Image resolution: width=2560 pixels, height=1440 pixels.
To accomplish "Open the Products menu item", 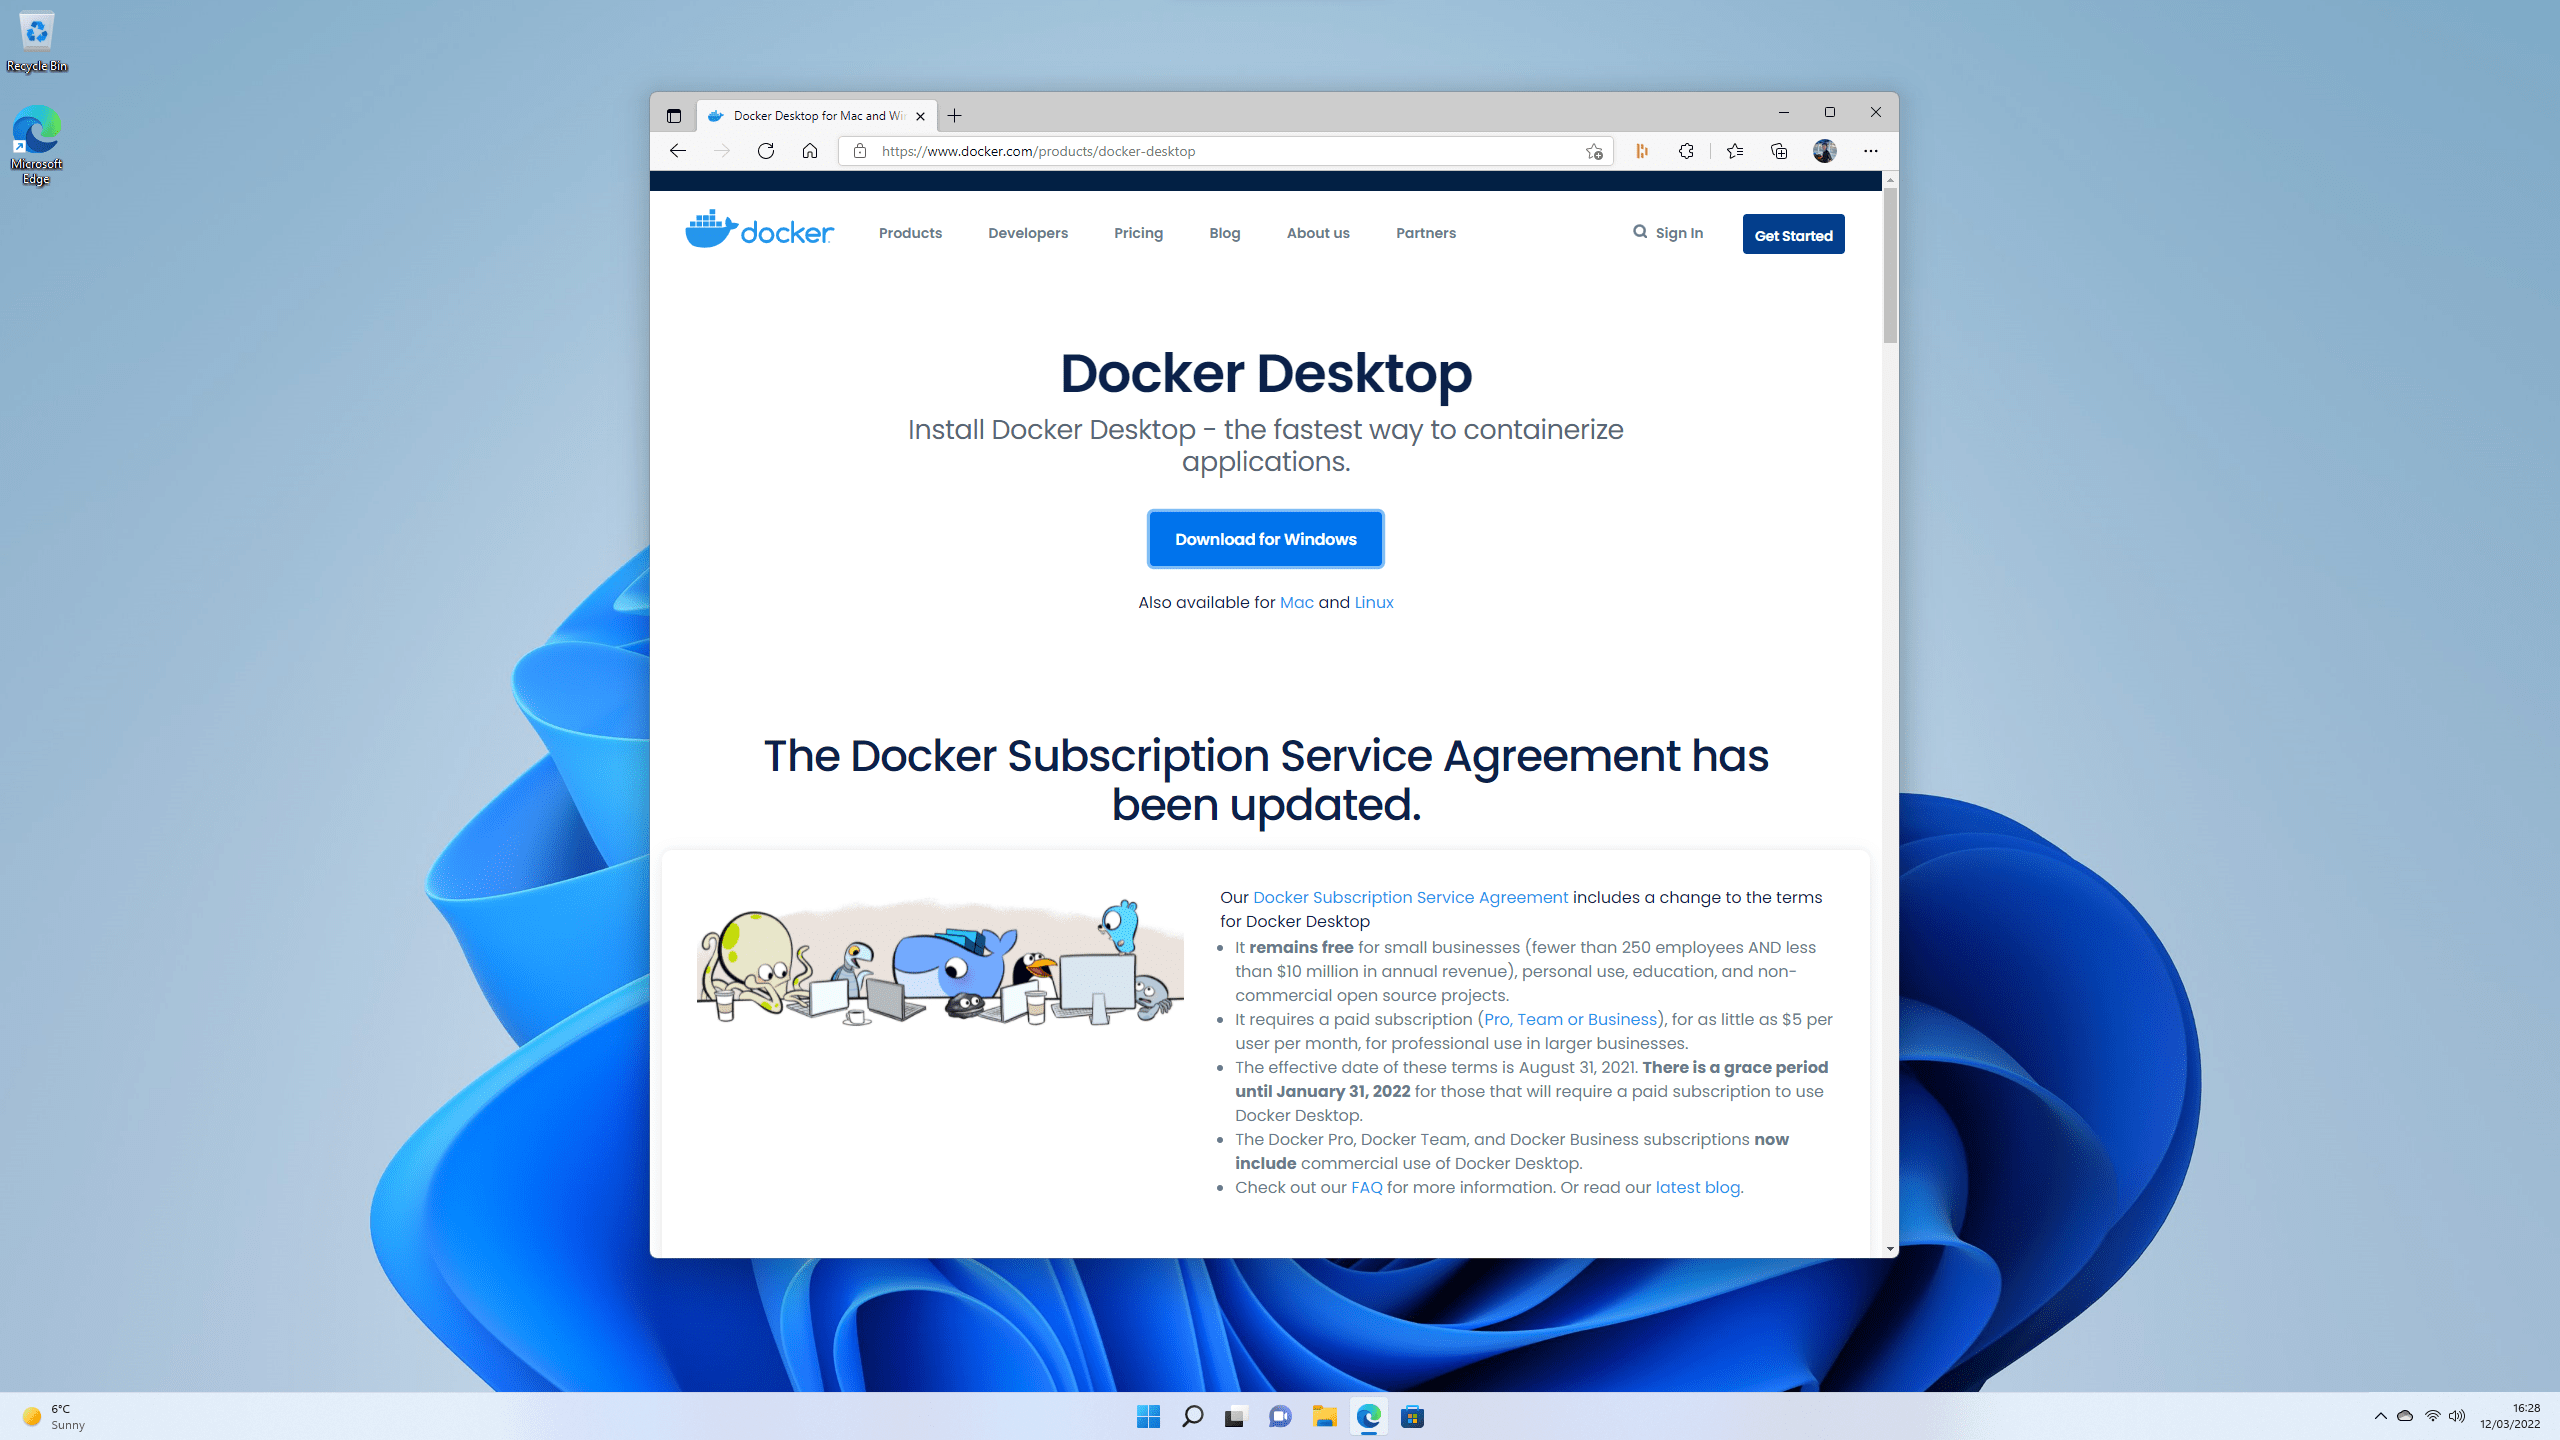I will tap(909, 232).
